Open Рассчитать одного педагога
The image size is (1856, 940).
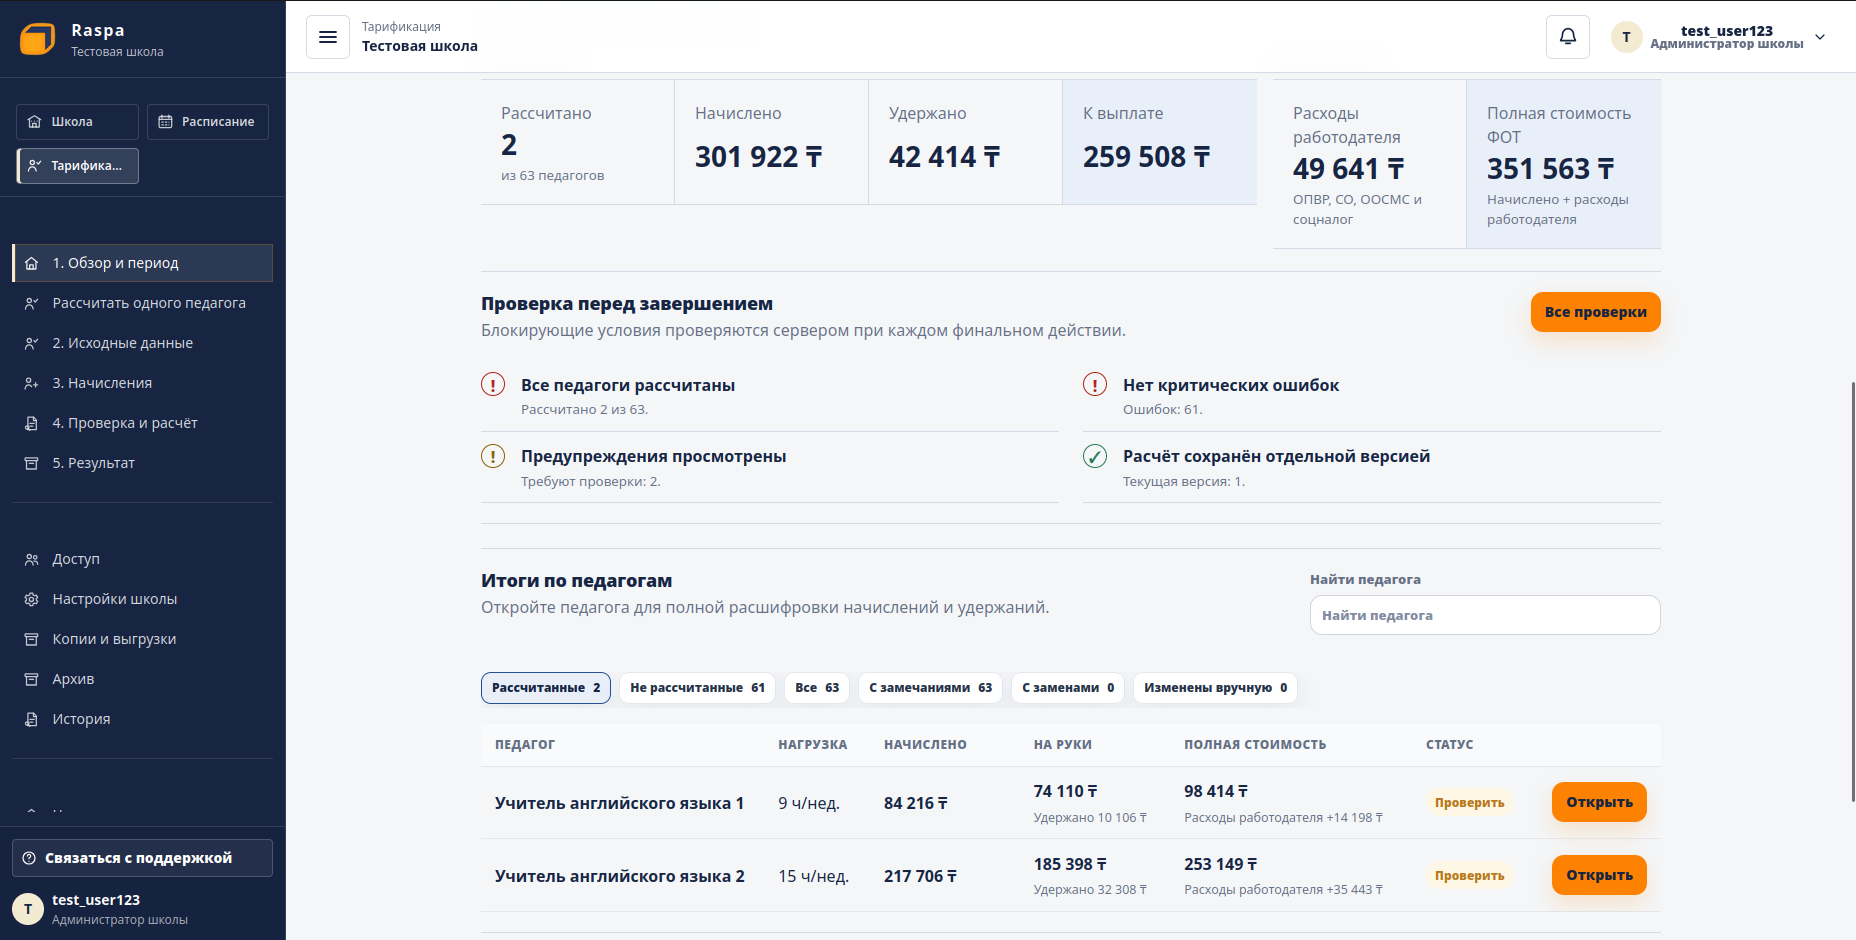(142, 303)
